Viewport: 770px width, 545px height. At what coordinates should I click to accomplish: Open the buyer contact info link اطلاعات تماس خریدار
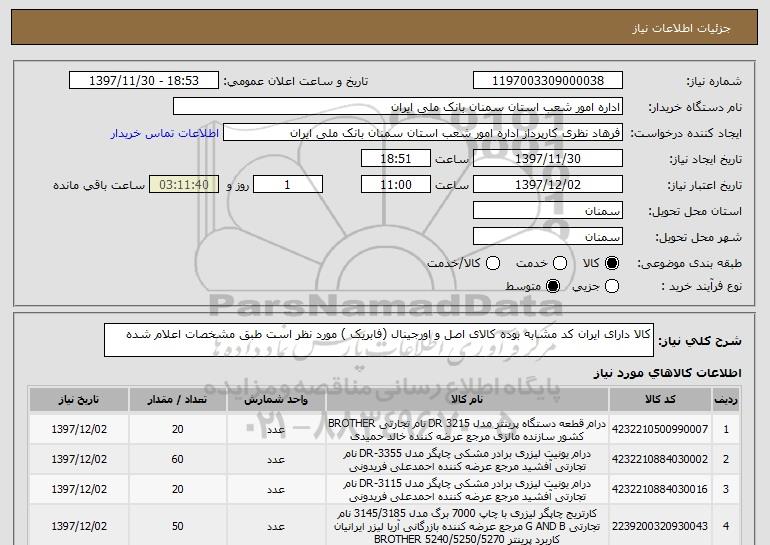tap(165, 134)
